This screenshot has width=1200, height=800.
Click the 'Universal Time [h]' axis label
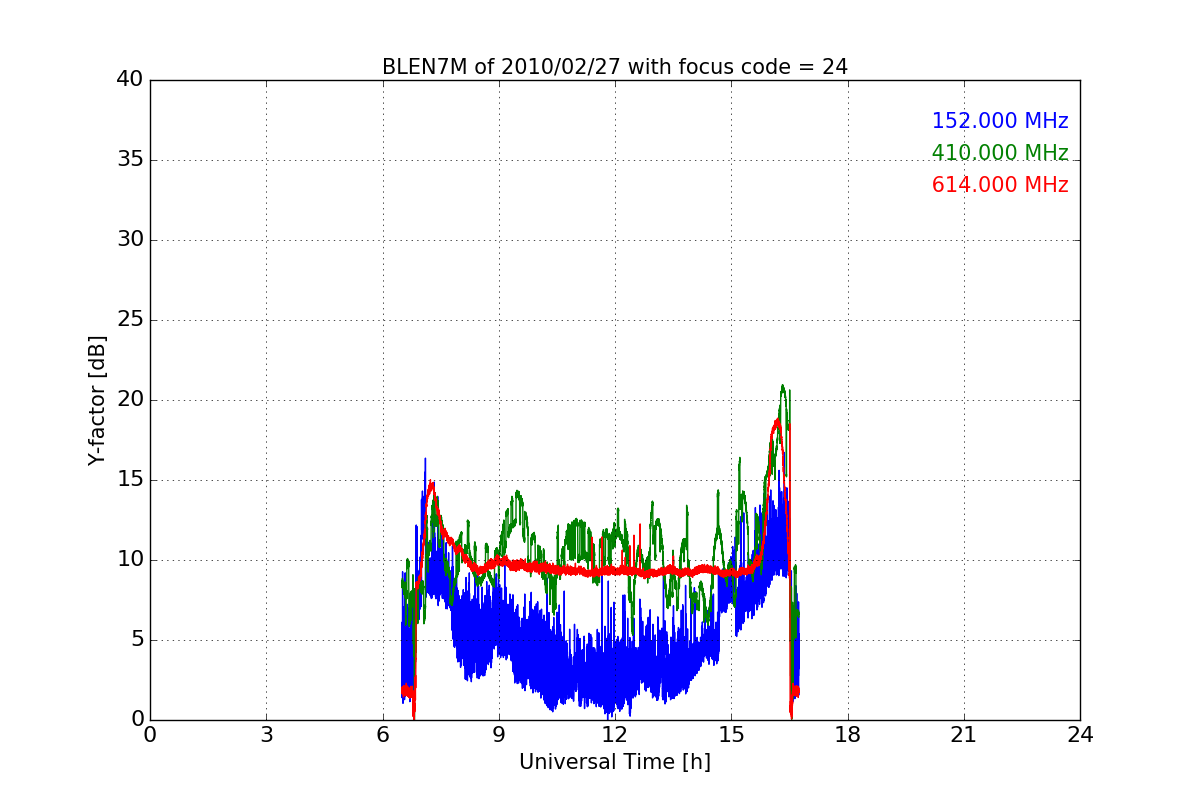[615, 762]
